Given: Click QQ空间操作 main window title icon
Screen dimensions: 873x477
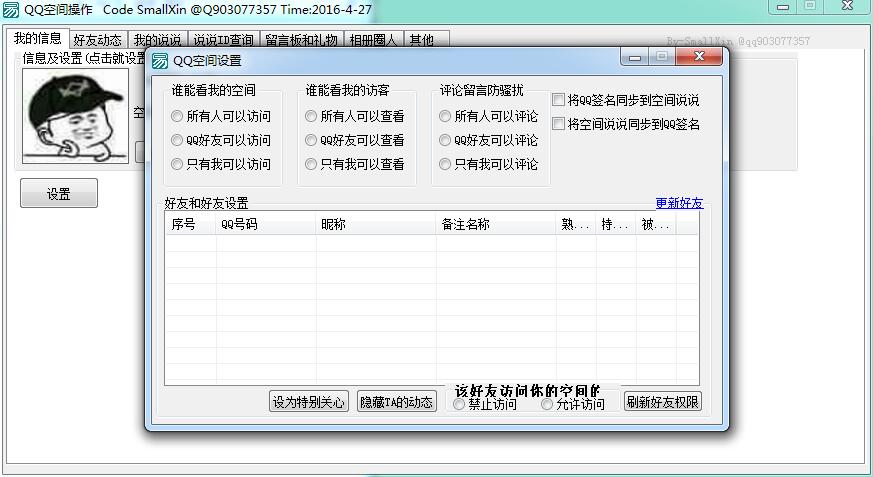Looking at the screenshot, I should [x=11, y=10].
